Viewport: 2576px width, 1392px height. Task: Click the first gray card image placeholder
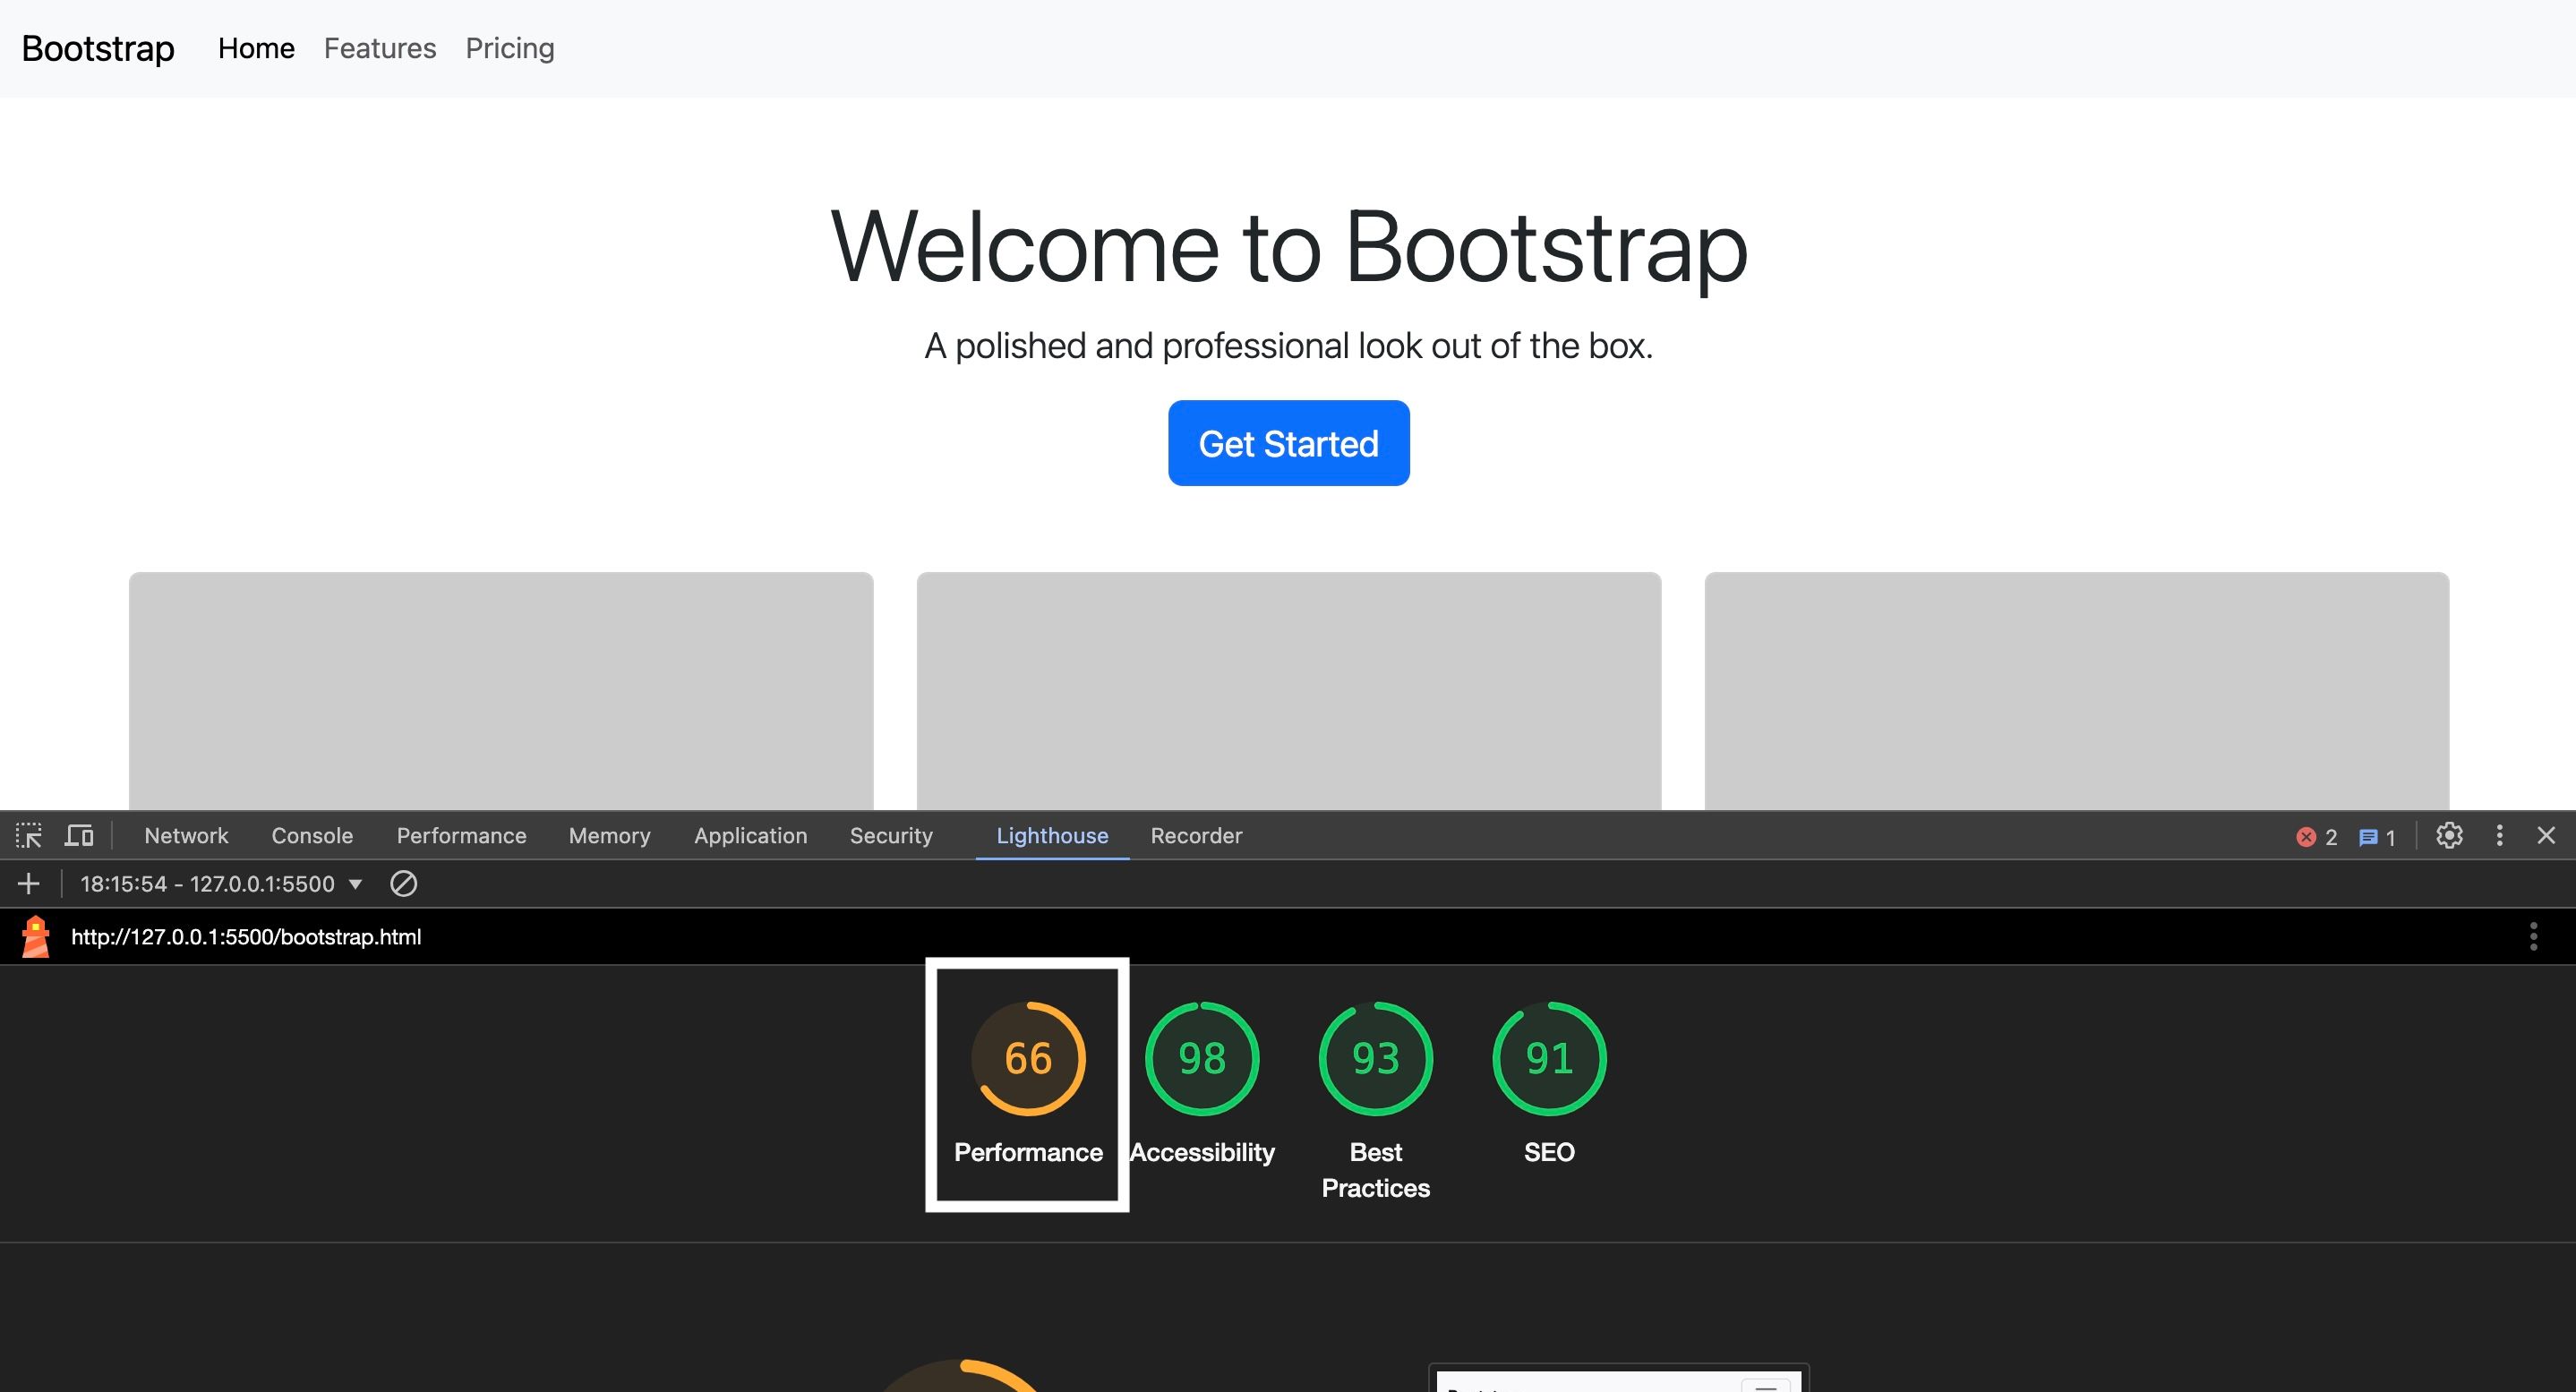[x=501, y=691]
